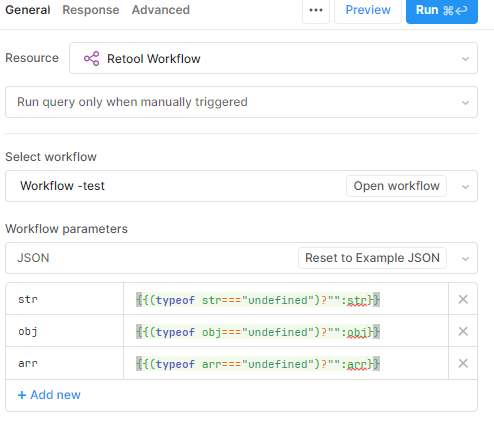Click the arr parameter key field

(x=65, y=363)
